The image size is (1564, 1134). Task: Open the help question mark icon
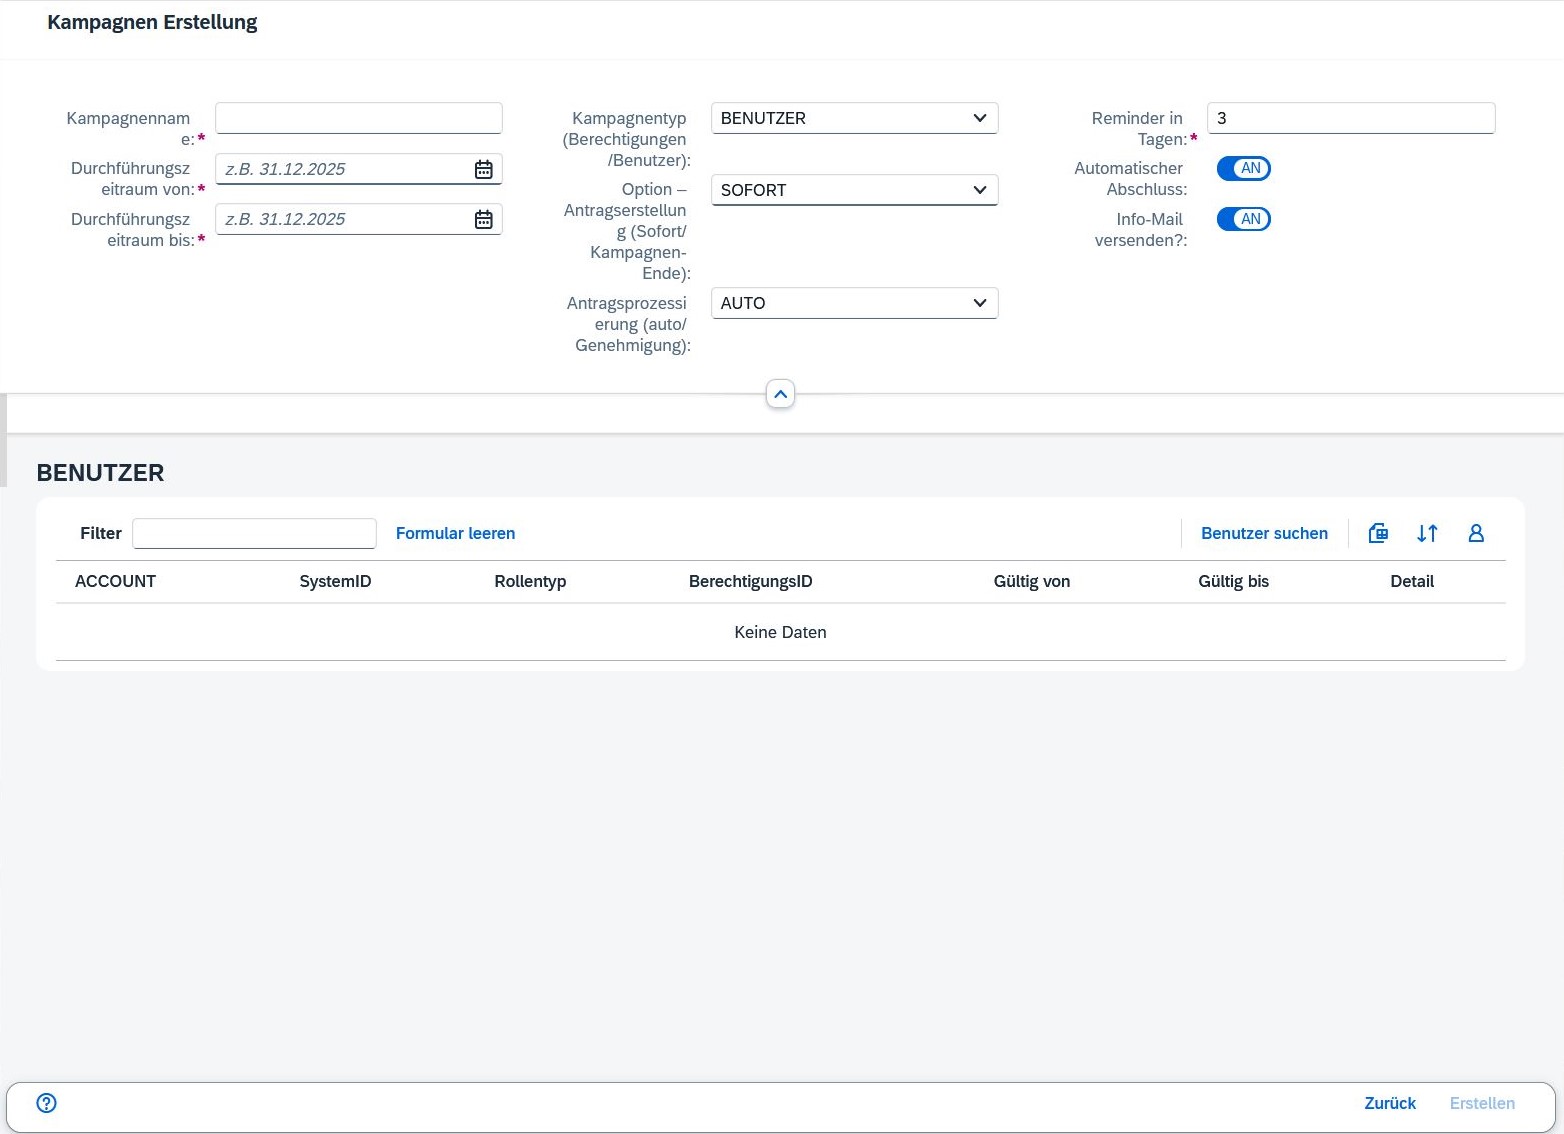(47, 1103)
